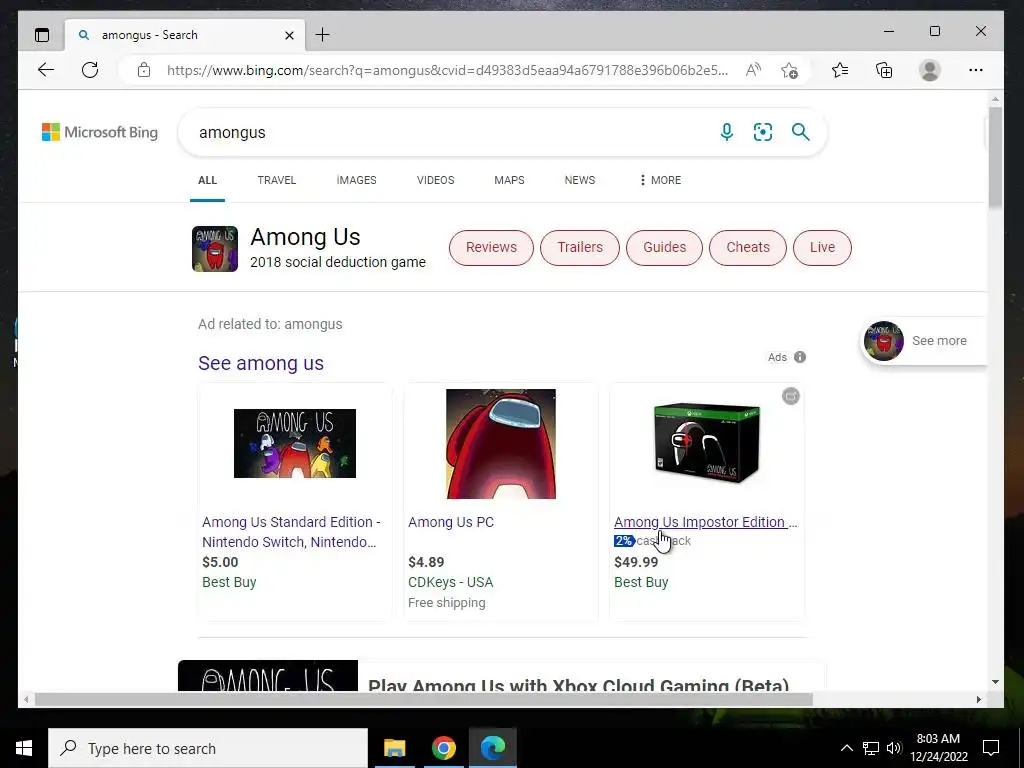Close the amongus - Search tab

point(289,35)
